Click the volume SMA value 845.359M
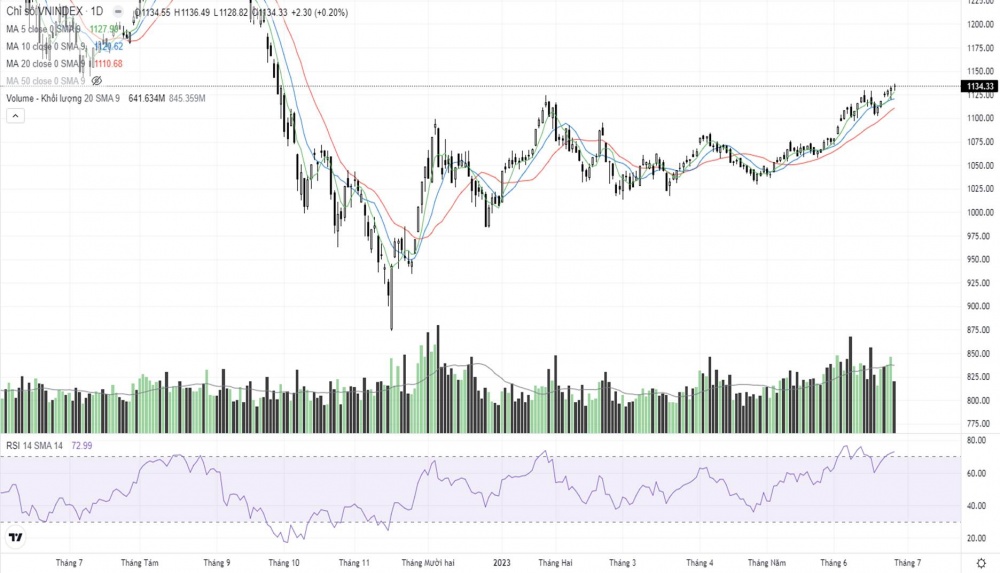This screenshot has height=573, width=1000. click(x=187, y=98)
